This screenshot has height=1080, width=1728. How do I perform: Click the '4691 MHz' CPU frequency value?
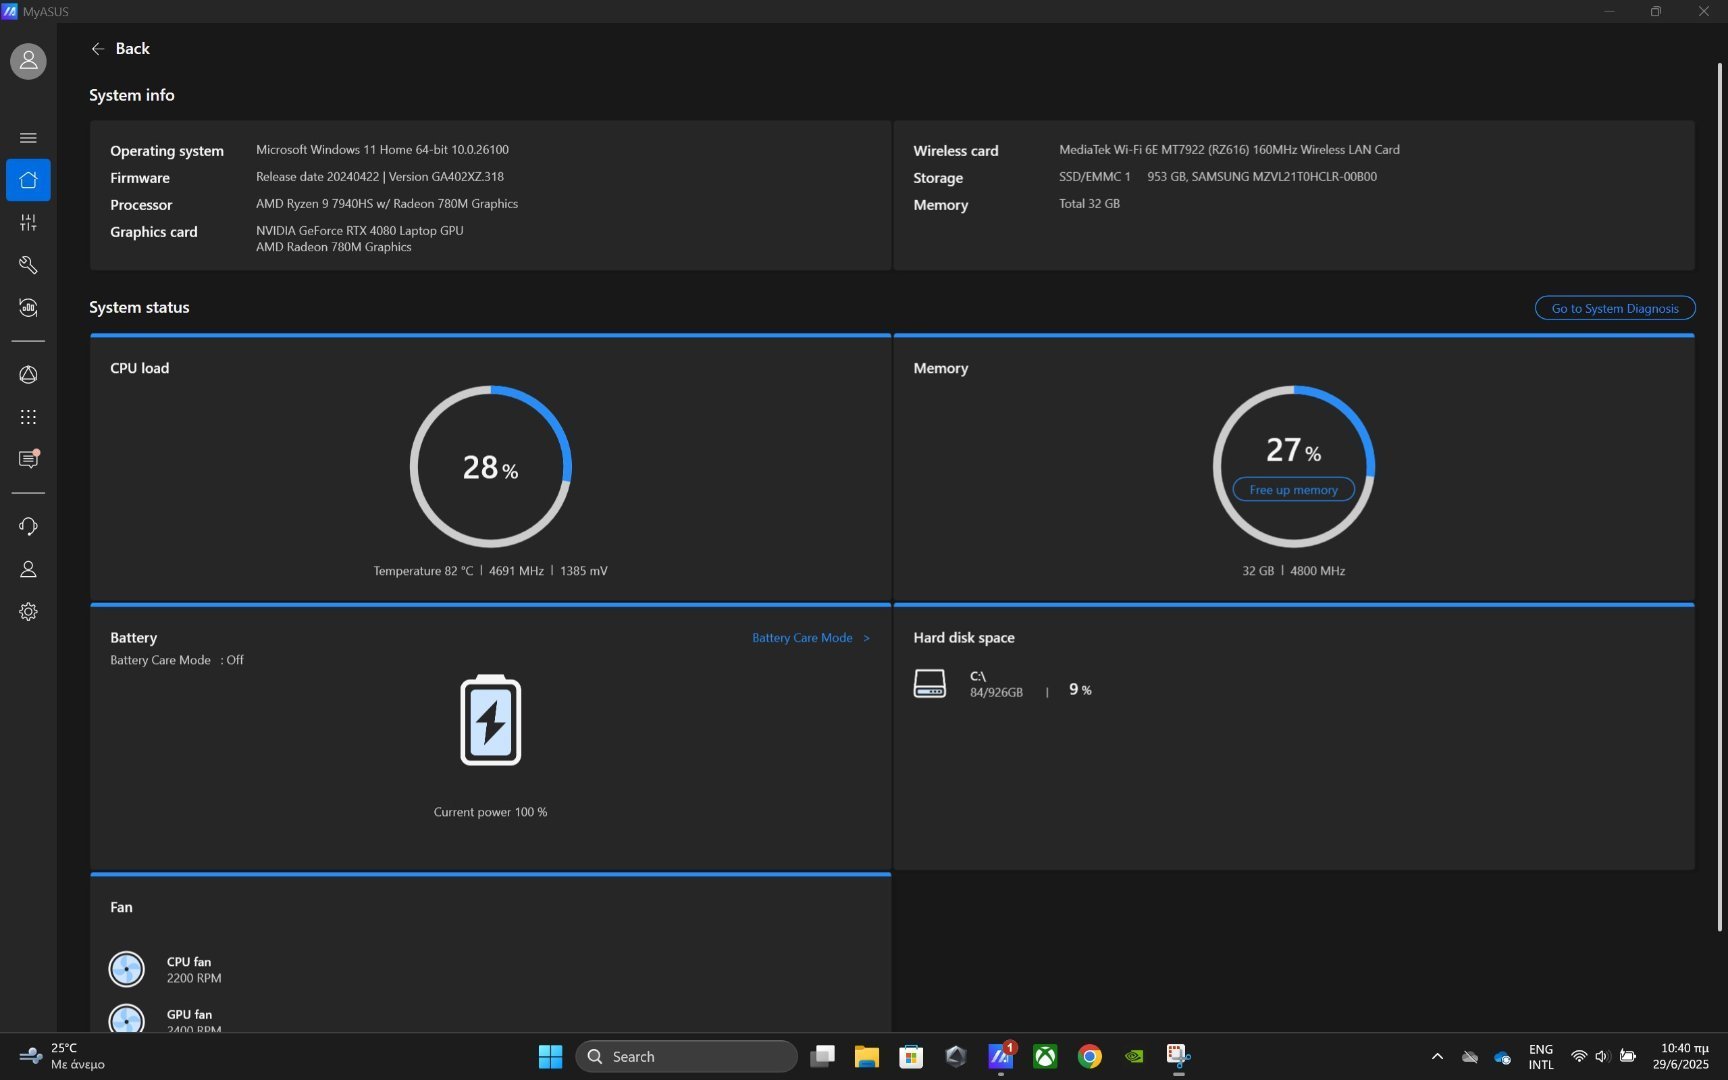pyautogui.click(x=516, y=571)
